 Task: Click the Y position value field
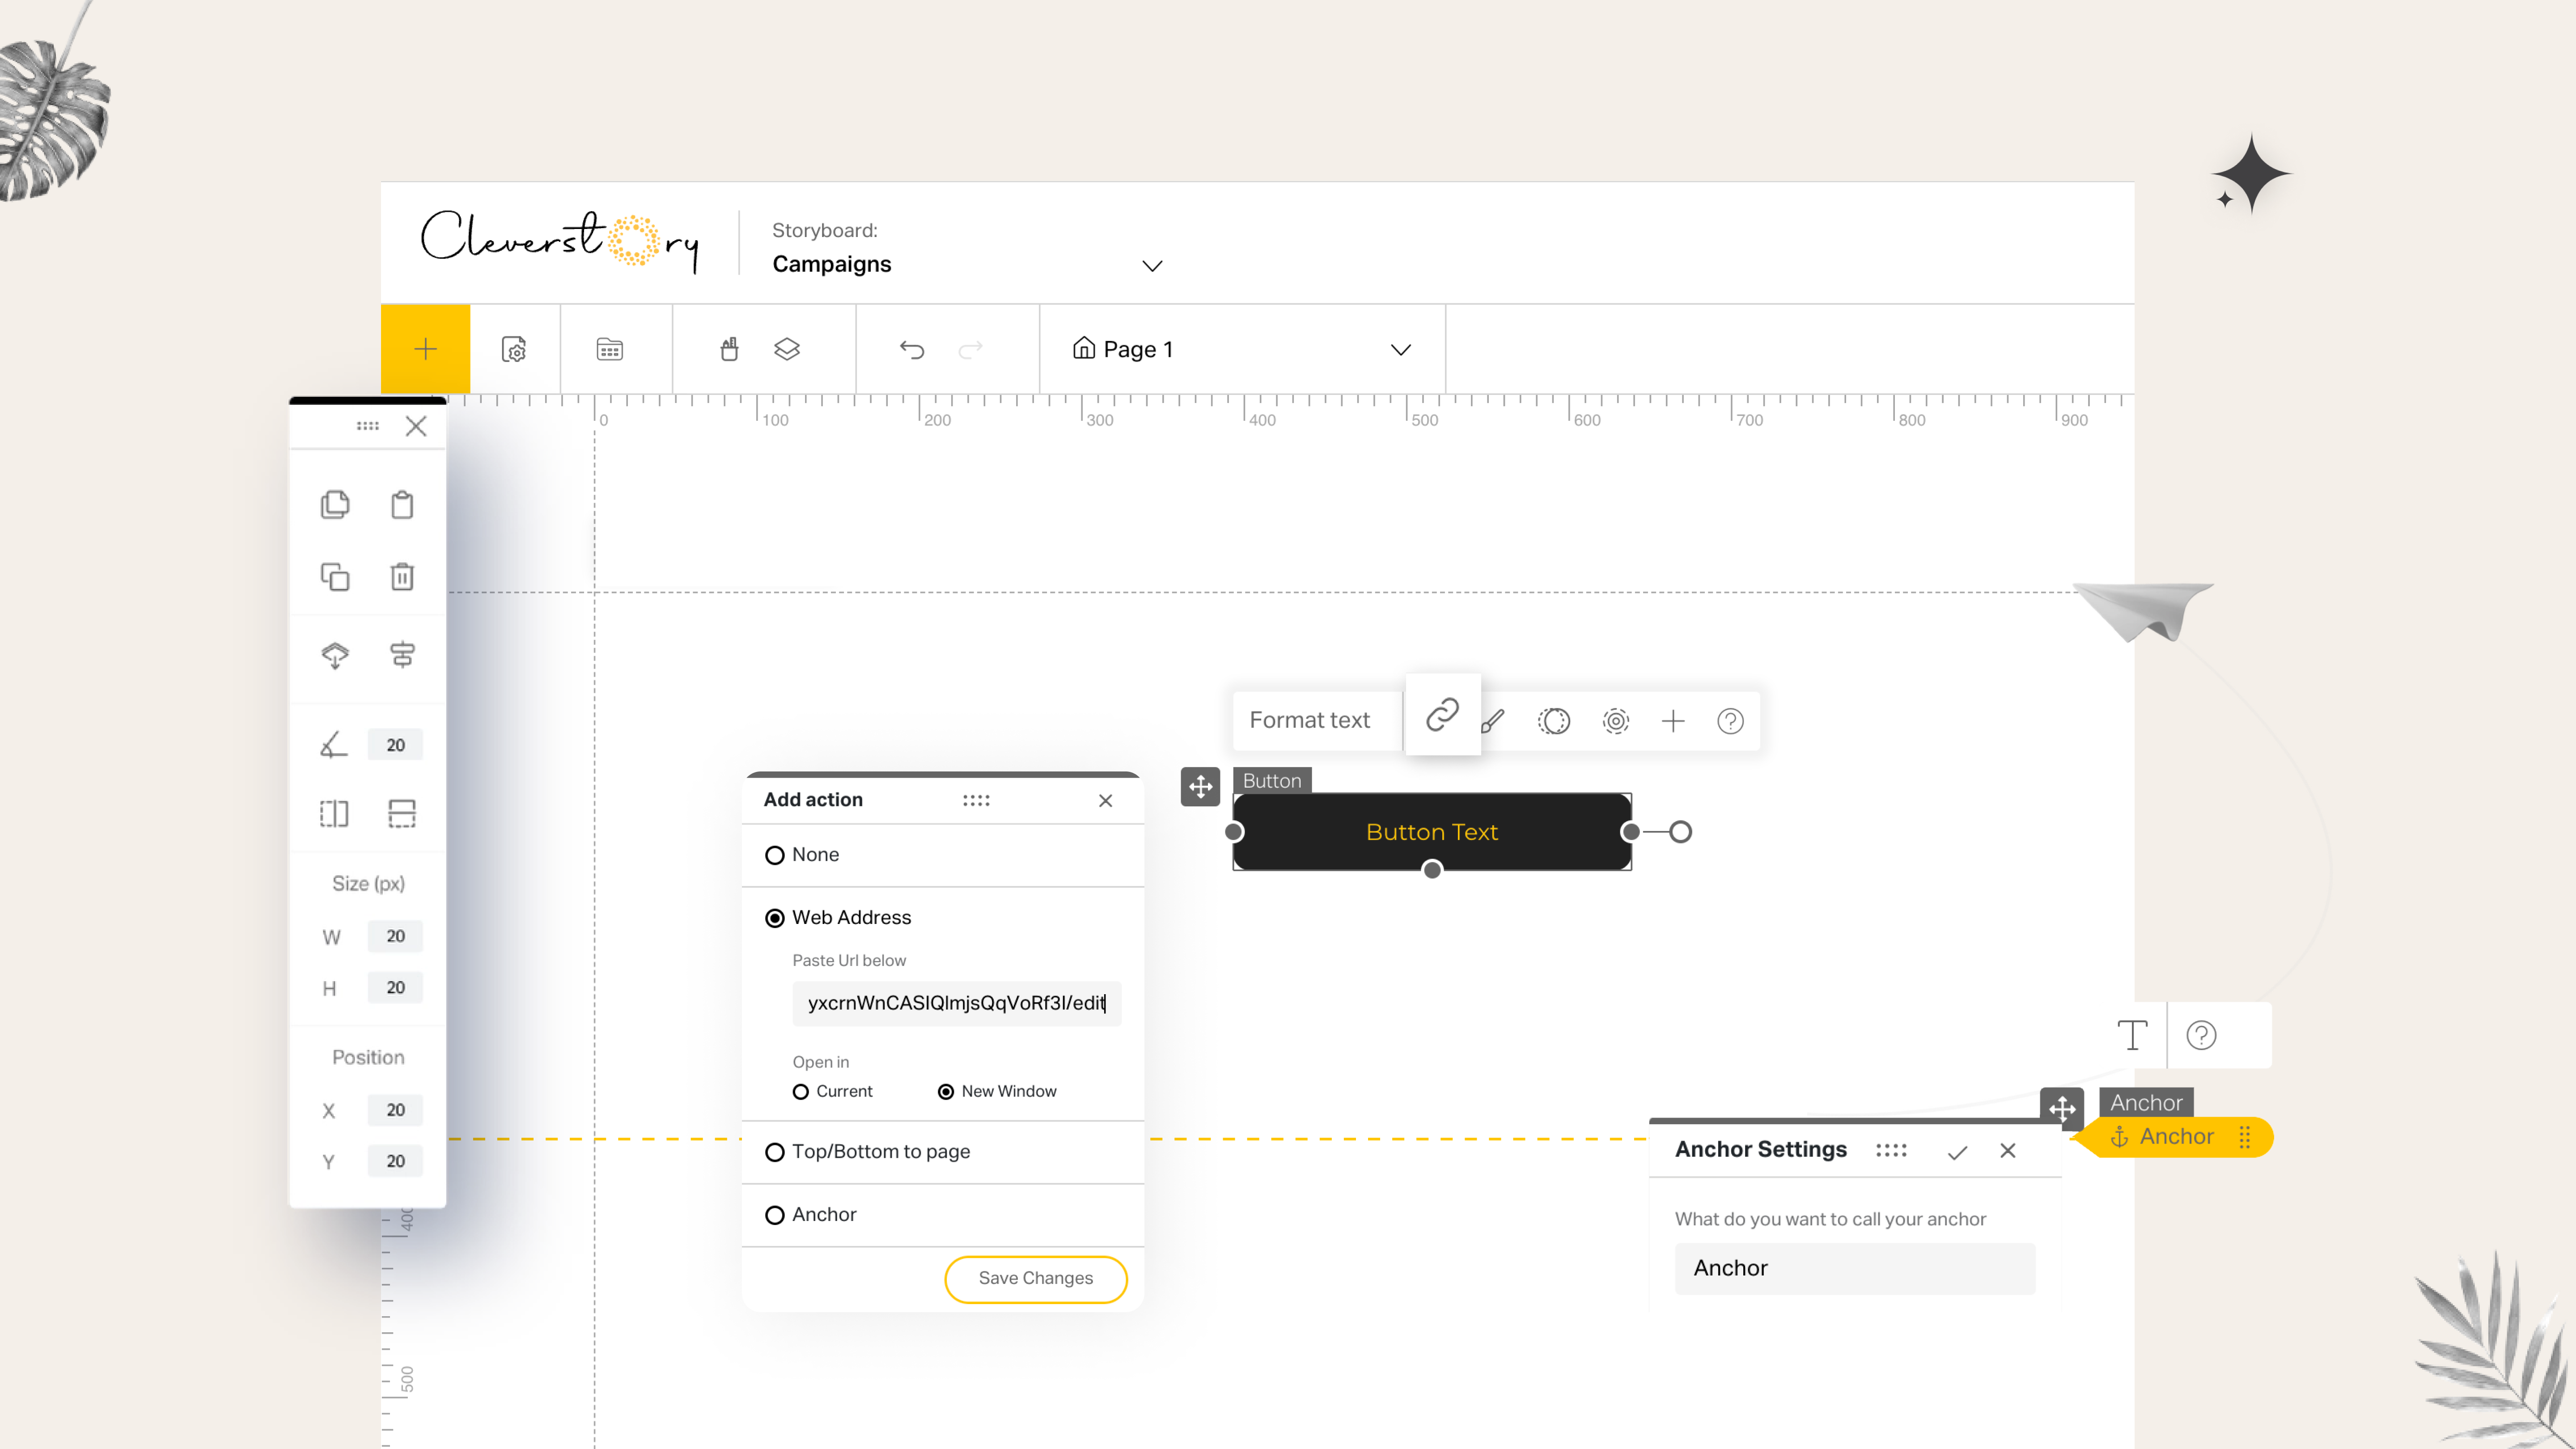pos(395,1161)
